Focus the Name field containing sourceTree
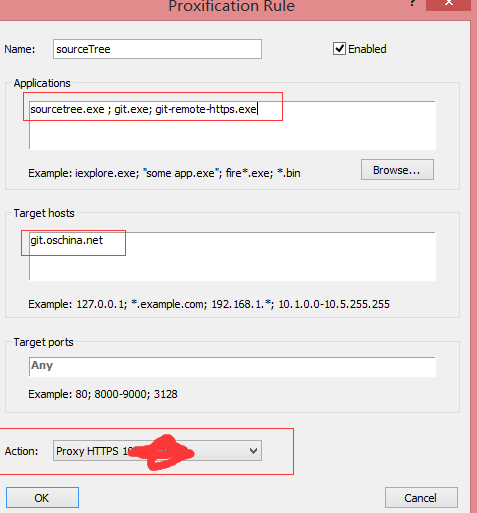Viewport: 477px width, 513px height. click(x=157, y=49)
